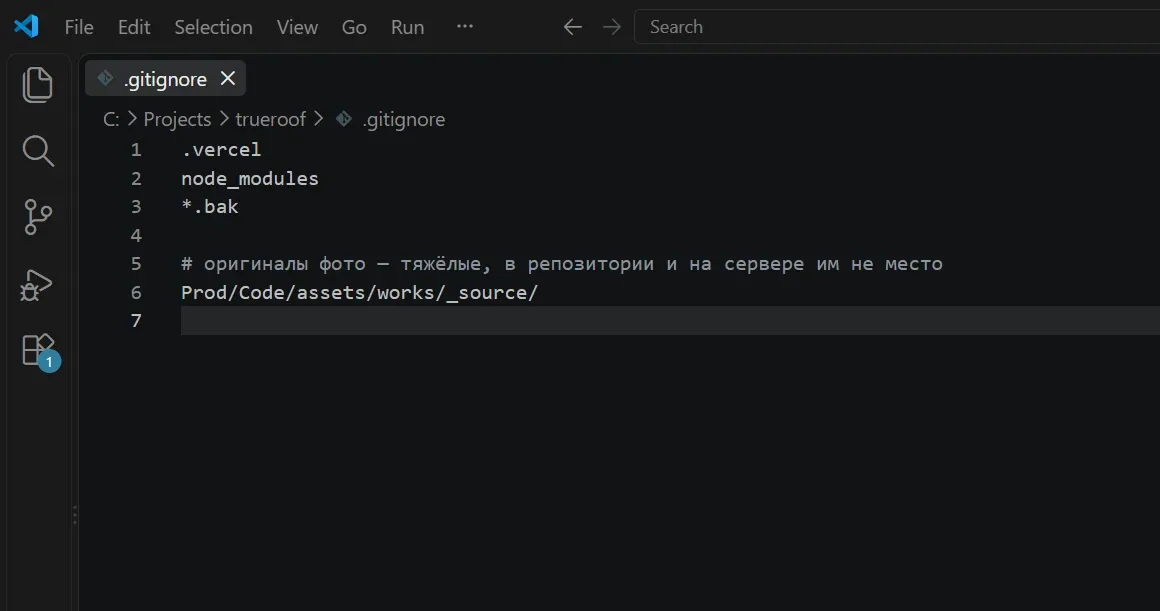Click the trueroof breadcrumb segment
Image resolution: width=1160 pixels, height=611 pixels.
point(270,119)
